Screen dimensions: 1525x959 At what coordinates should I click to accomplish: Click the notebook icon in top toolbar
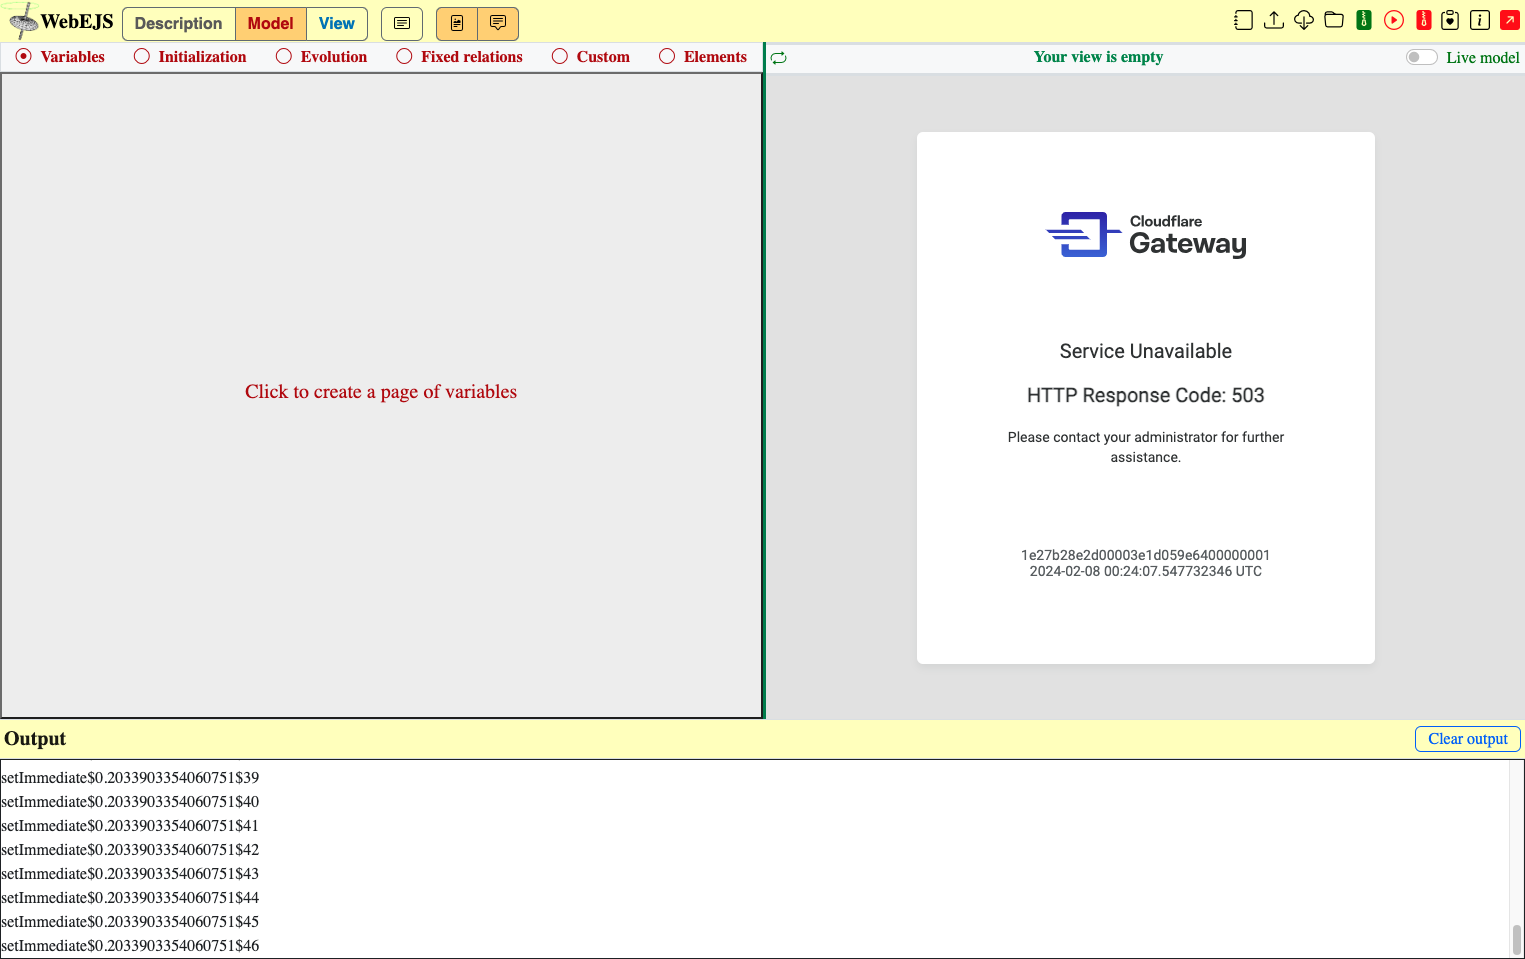tap(1243, 20)
